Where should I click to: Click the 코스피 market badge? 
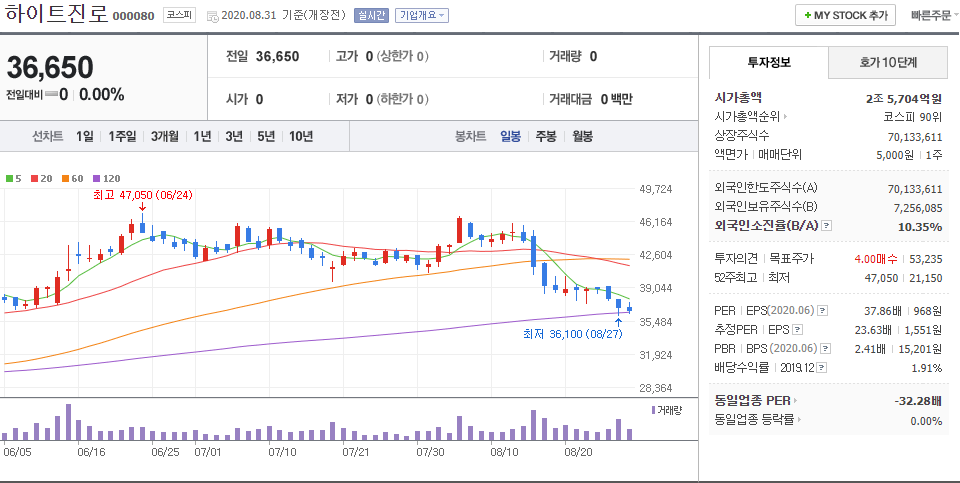179,16
